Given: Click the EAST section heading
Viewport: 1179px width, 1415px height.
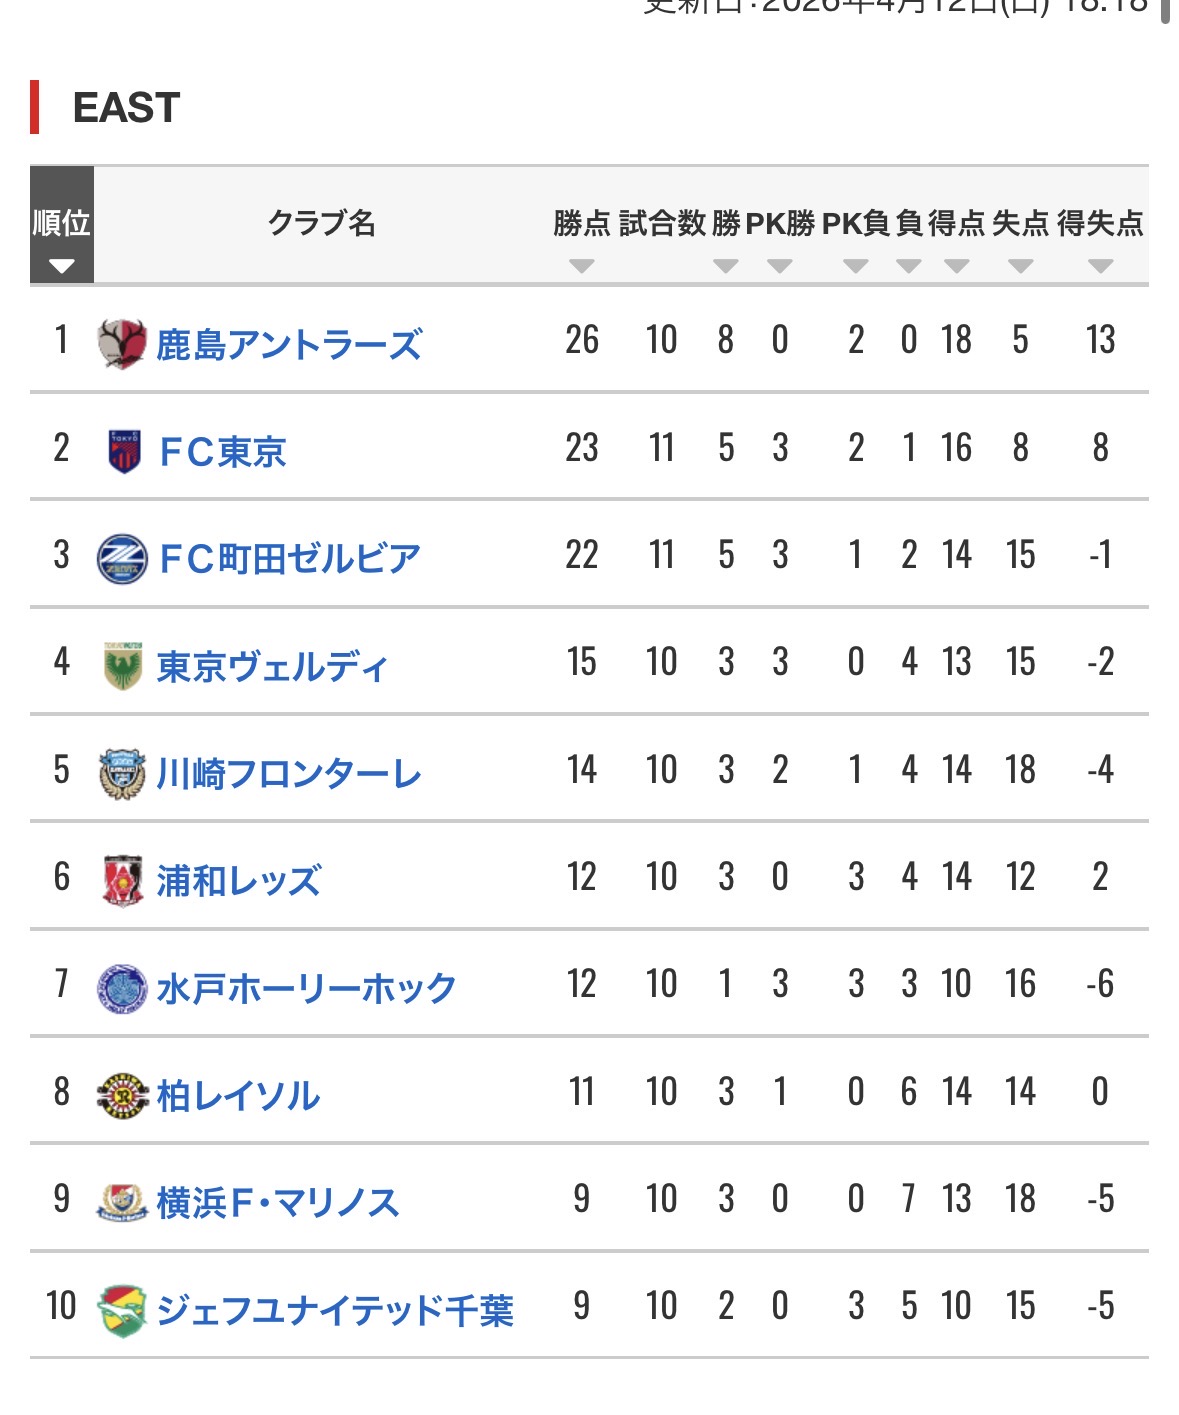Looking at the screenshot, I should 126,108.
